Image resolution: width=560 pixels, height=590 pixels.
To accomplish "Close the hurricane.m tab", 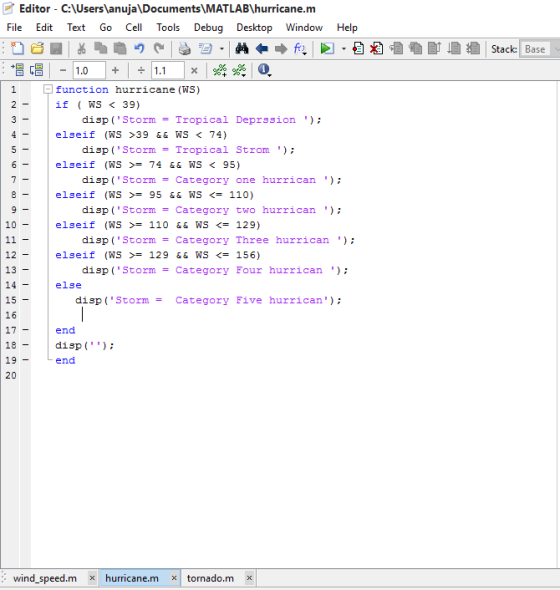I will coord(174,578).
